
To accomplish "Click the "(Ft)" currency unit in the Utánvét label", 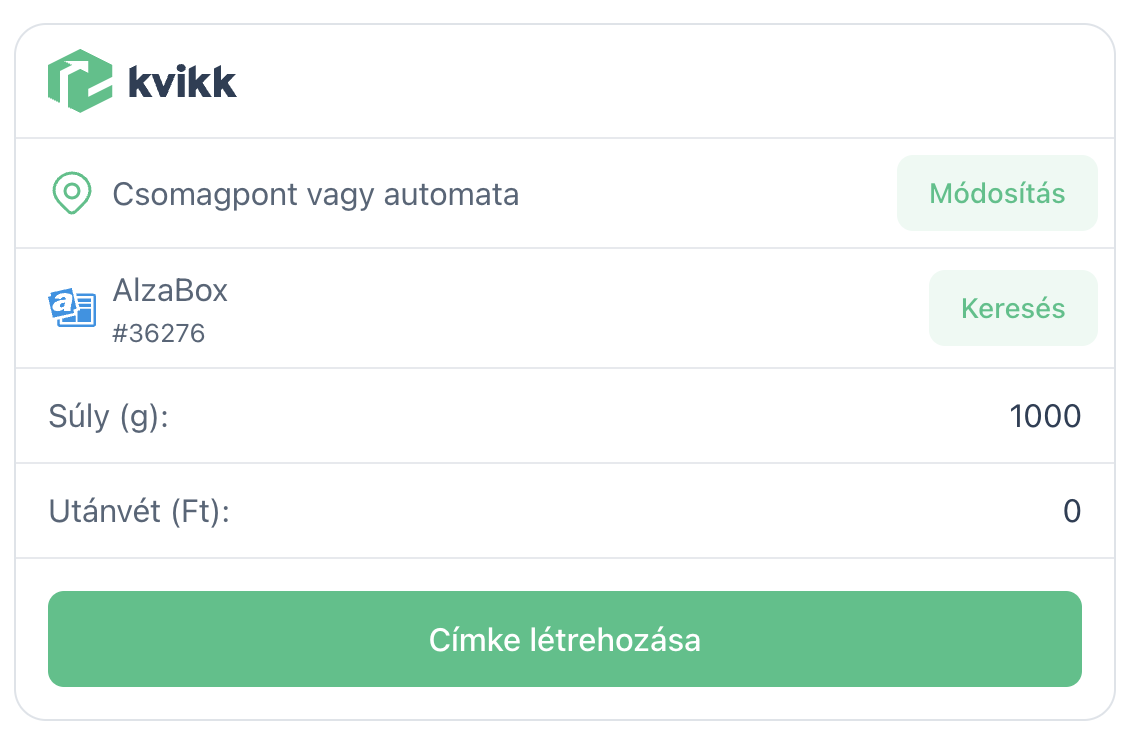I will click(x=198, y=511).
